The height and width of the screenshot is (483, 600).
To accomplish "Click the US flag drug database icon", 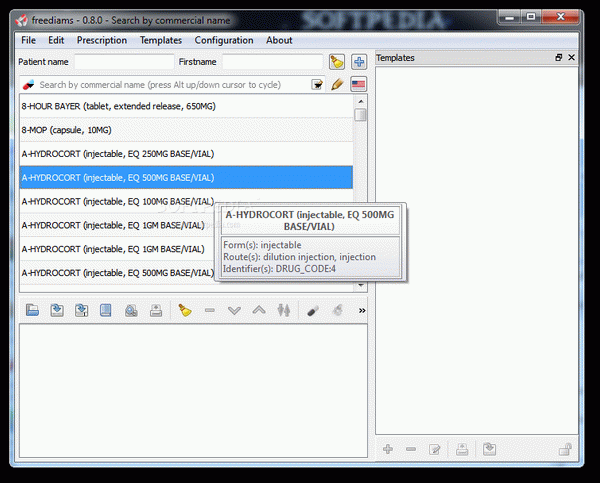I will (358, 85).
